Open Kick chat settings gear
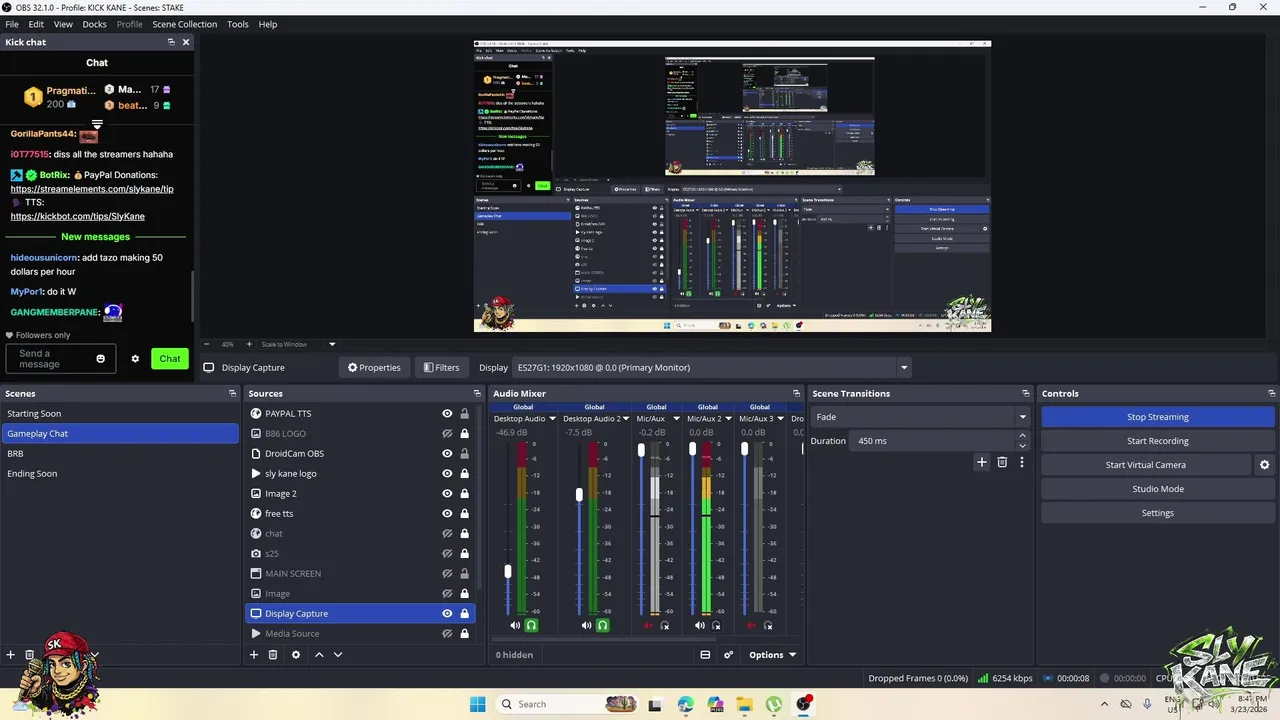 coord(135,359)
